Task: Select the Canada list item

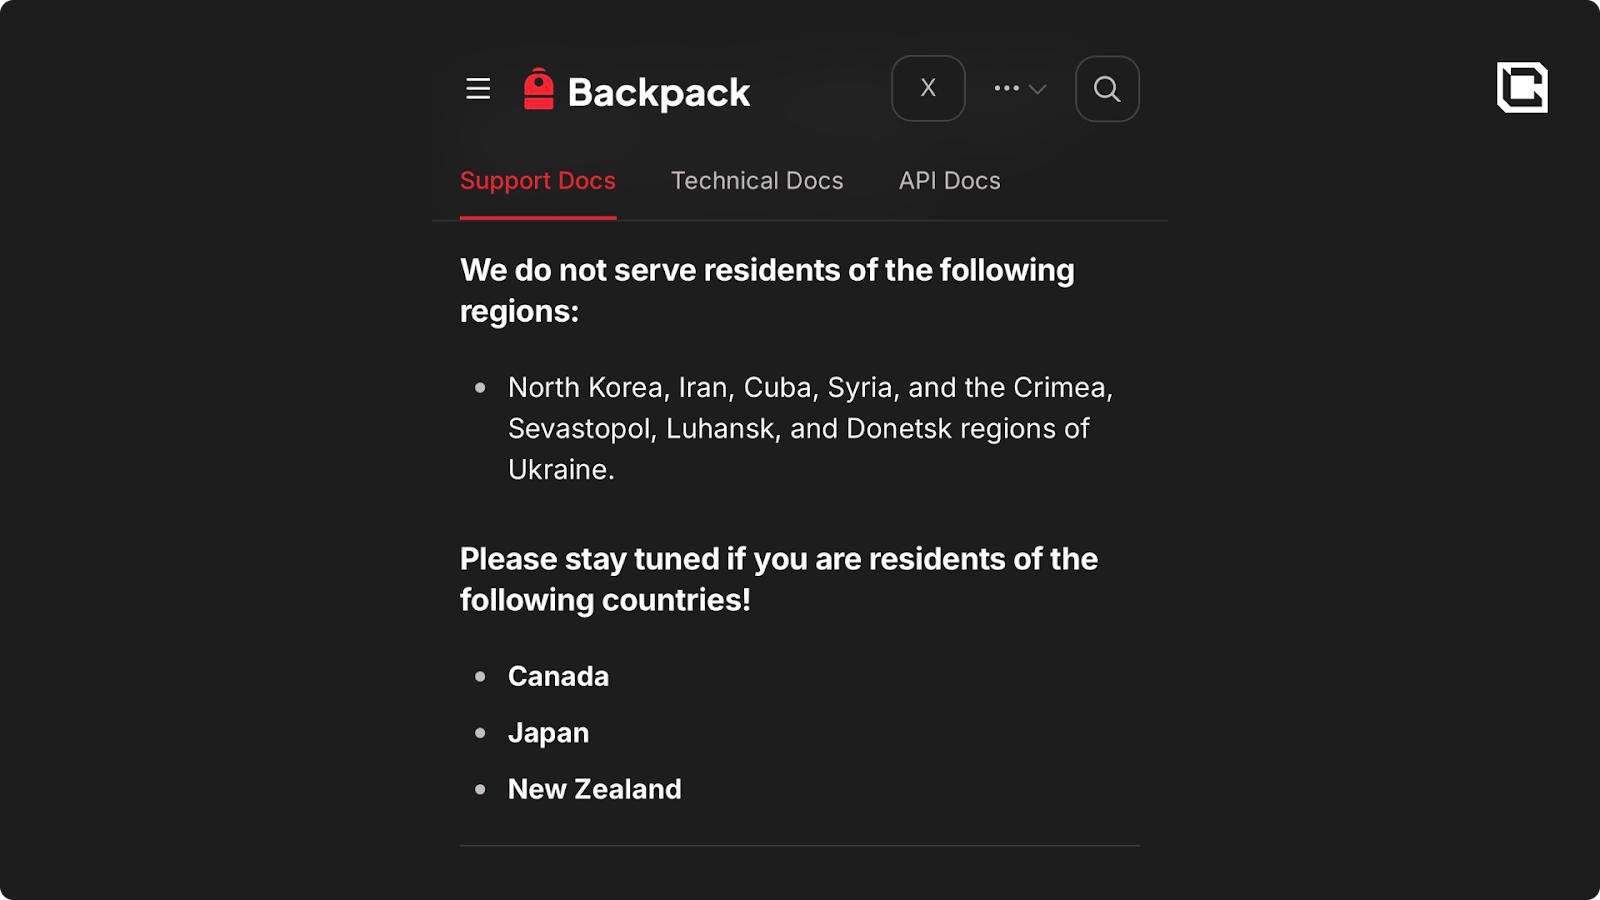Action: point(558,676)
